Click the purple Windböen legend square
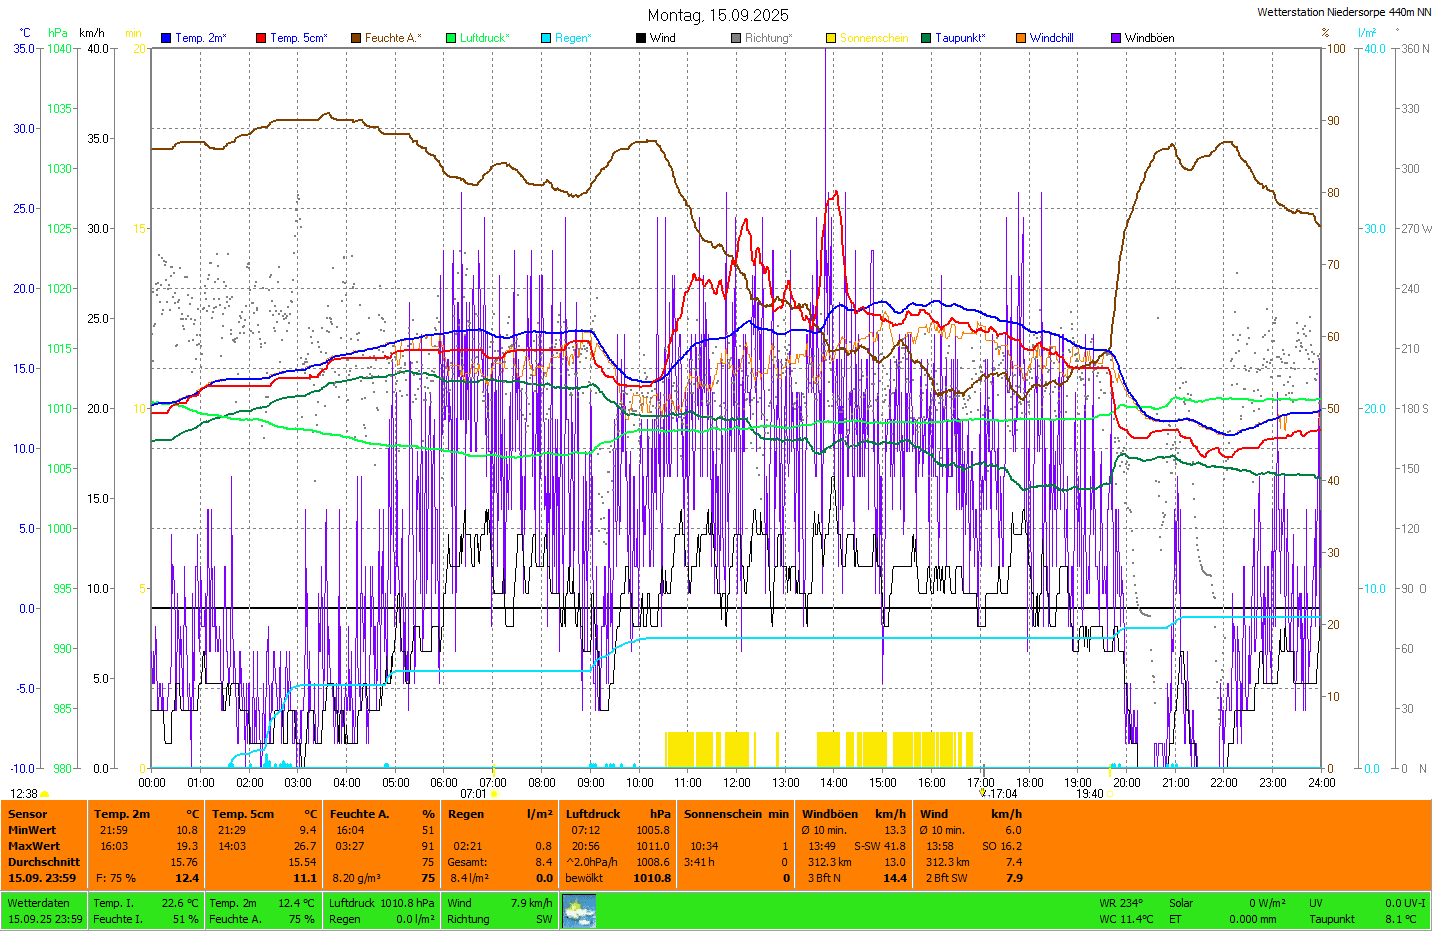 point(1116,38)
